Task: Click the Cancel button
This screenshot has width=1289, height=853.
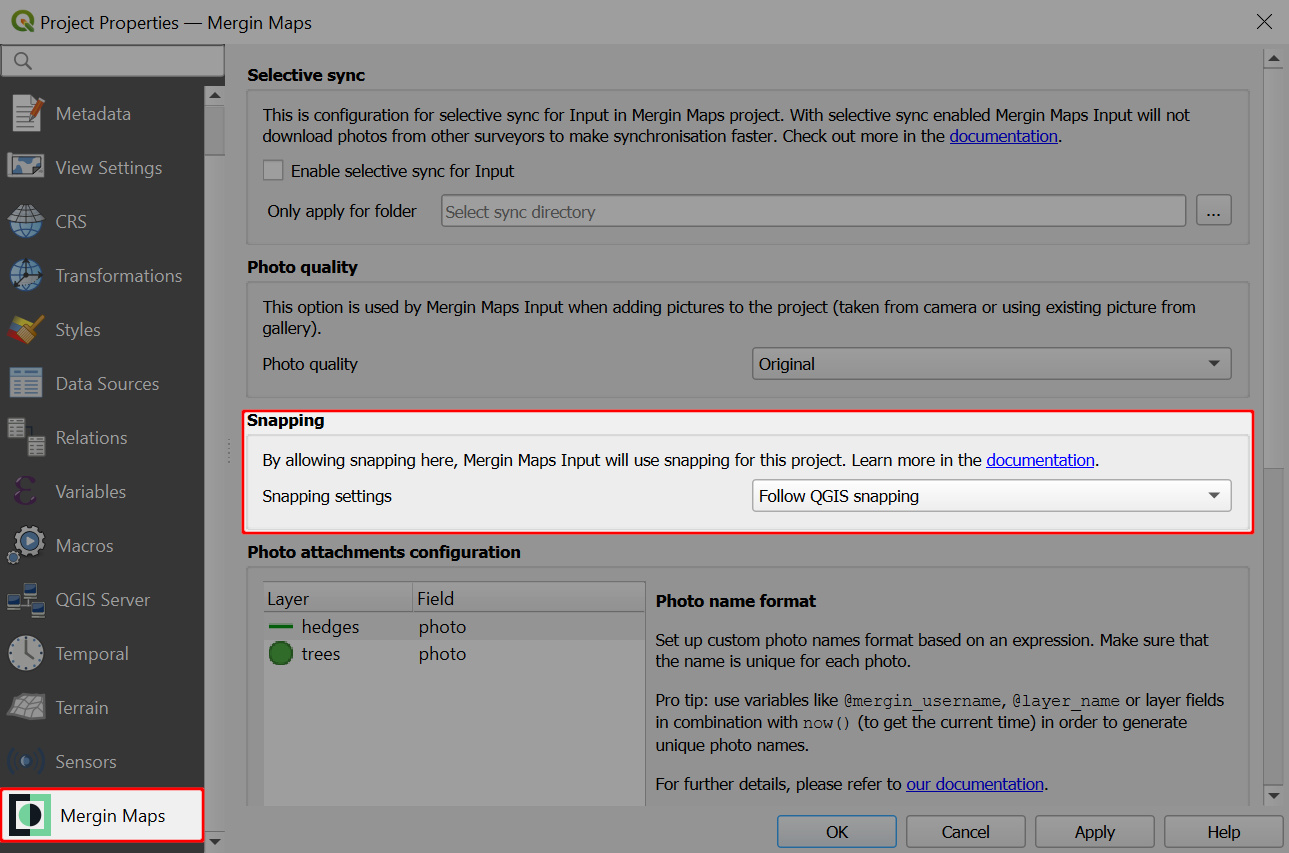Action: point(965,832)
